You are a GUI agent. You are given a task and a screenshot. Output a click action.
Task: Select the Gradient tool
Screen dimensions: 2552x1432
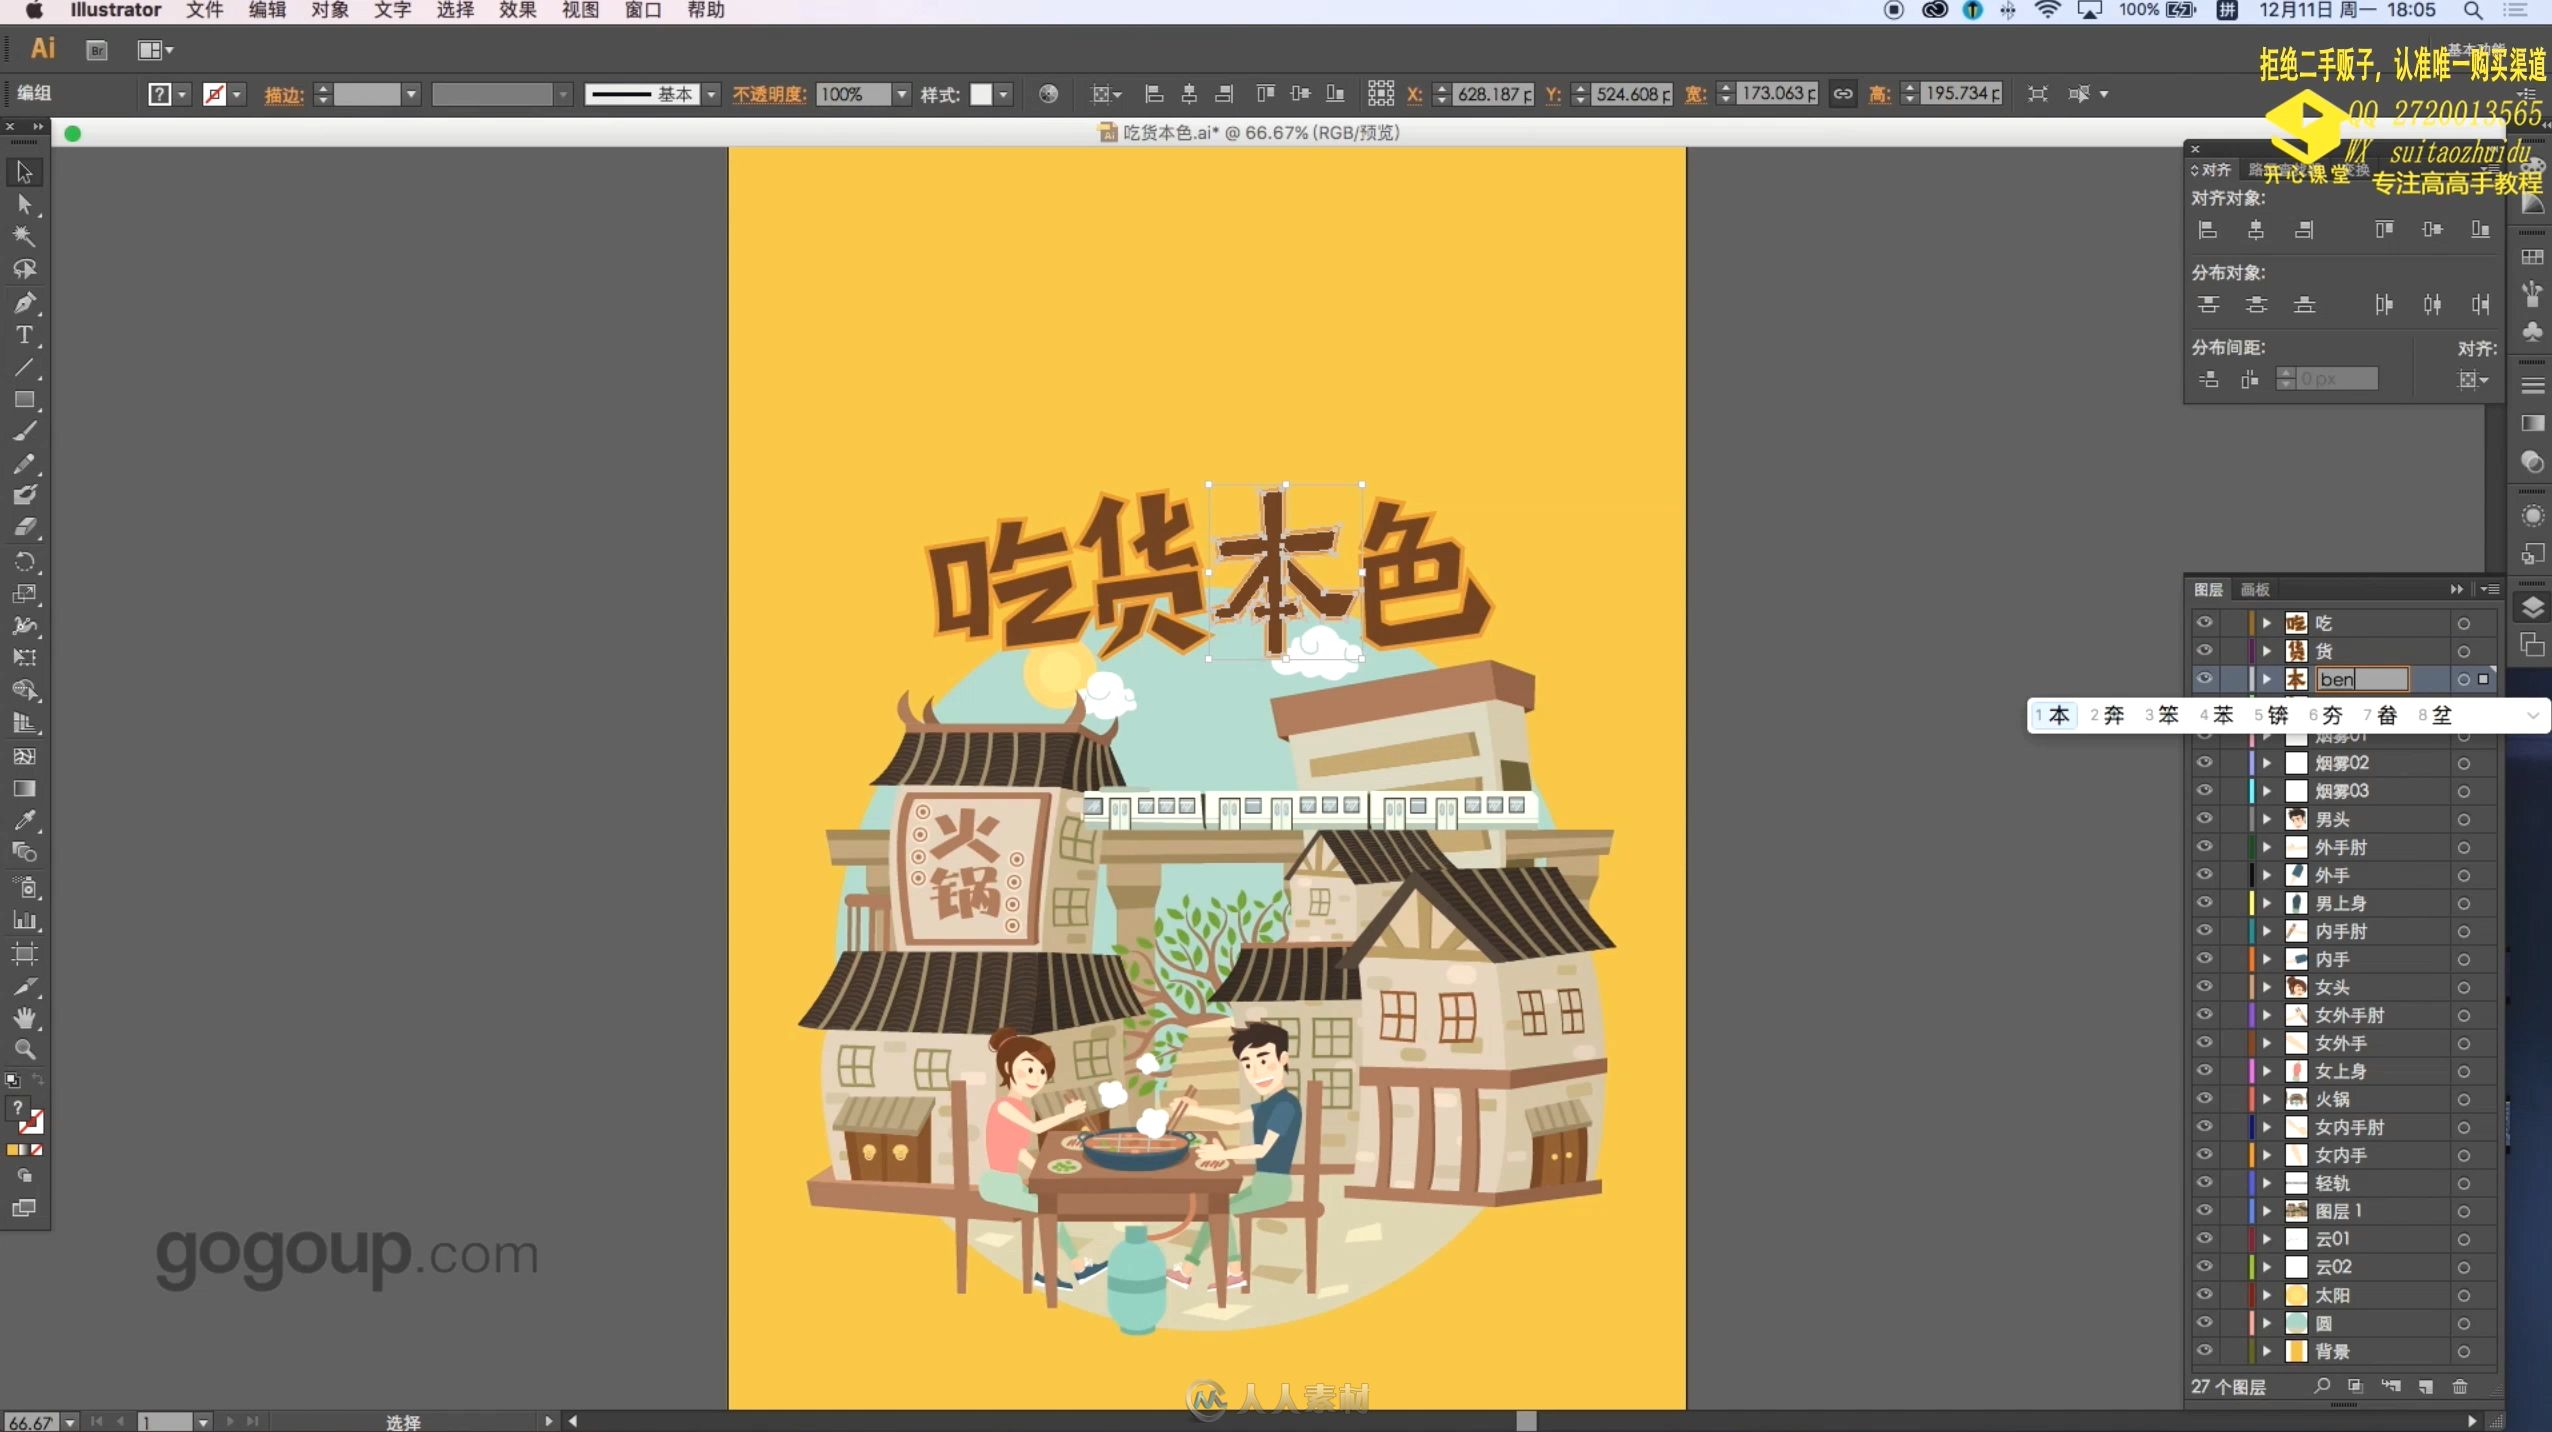tap(24, 788)
